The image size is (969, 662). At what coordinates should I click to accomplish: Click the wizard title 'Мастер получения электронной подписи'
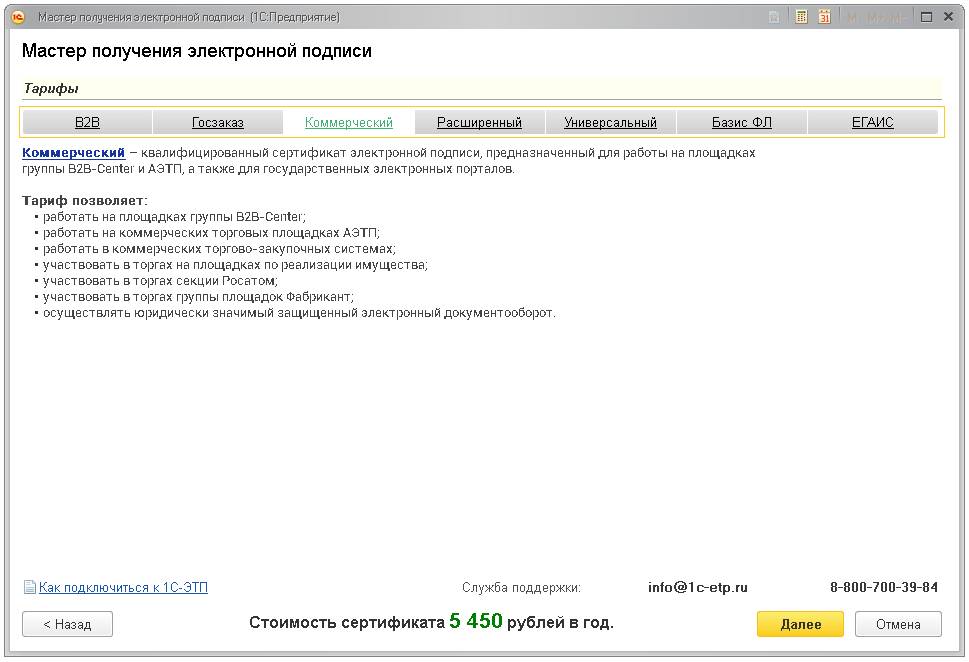tap(197, 51)
